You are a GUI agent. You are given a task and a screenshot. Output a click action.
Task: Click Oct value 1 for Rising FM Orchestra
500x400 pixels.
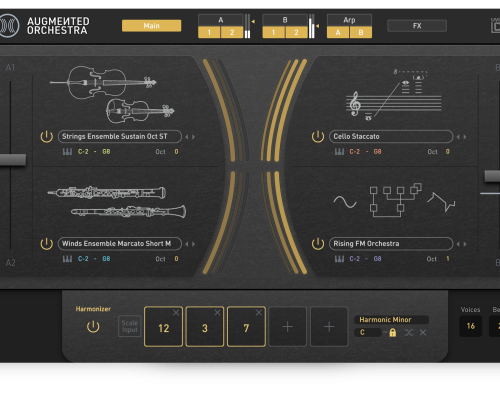click(x=448, y=259)
